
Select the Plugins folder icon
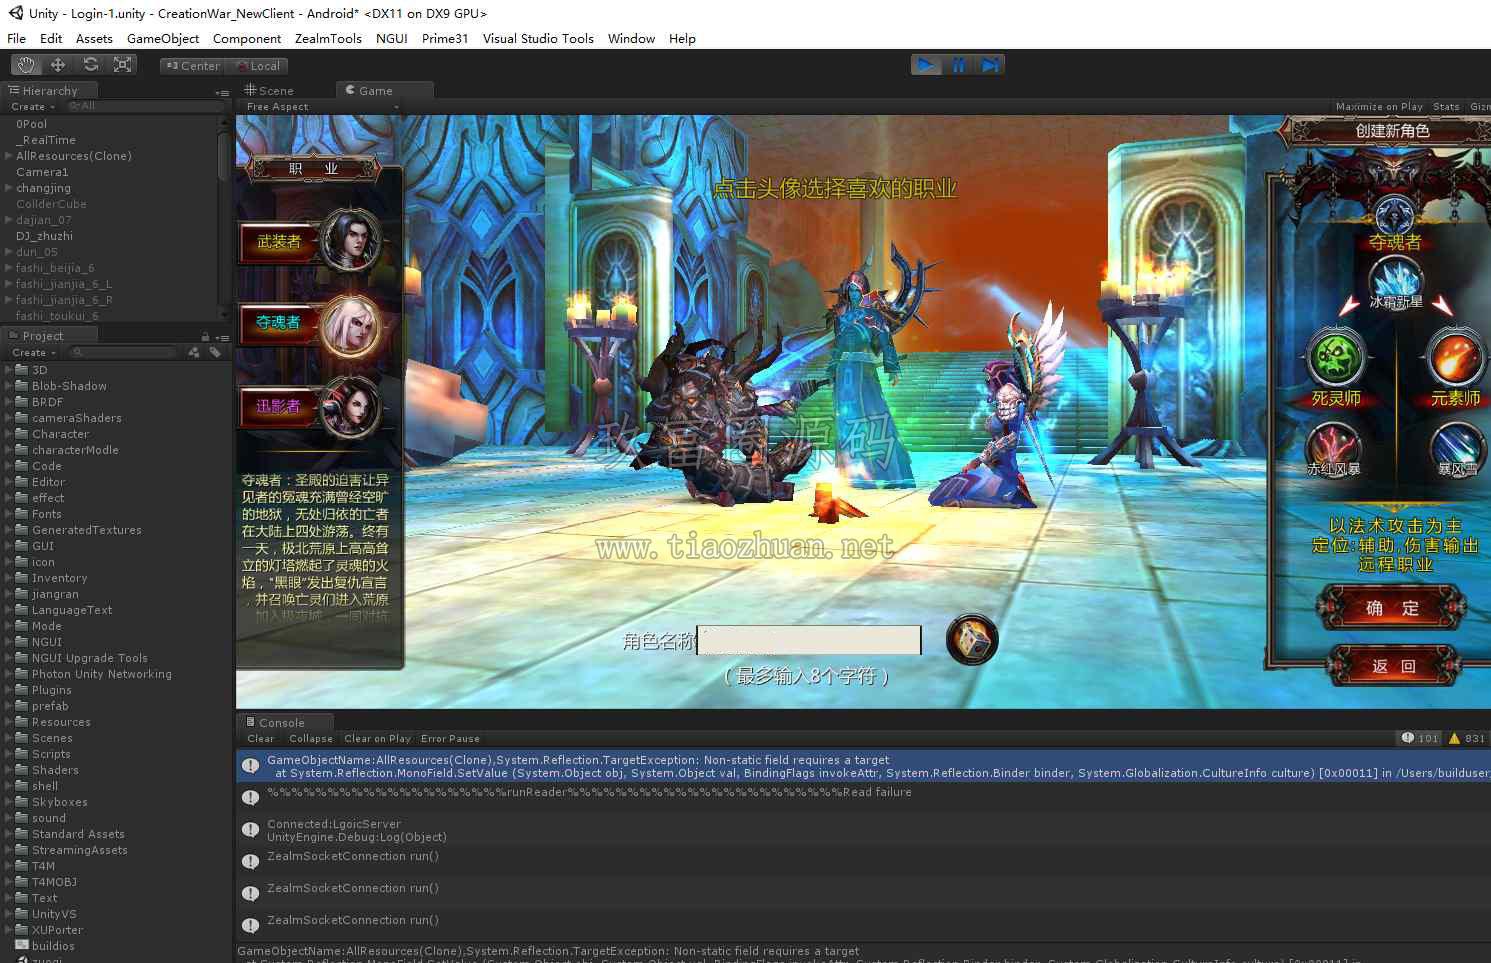click(22, 690)
